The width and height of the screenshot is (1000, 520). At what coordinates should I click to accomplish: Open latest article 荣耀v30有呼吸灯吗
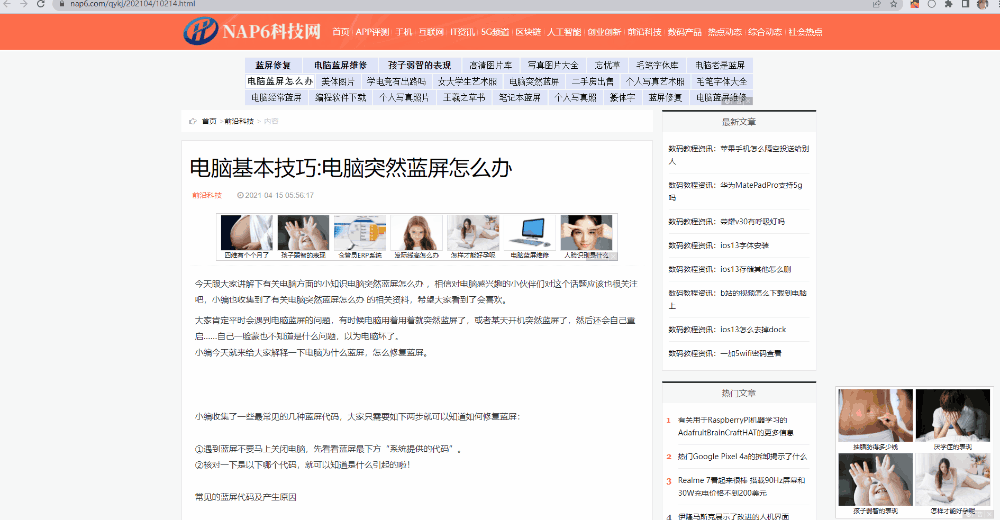tap(726, 222)
